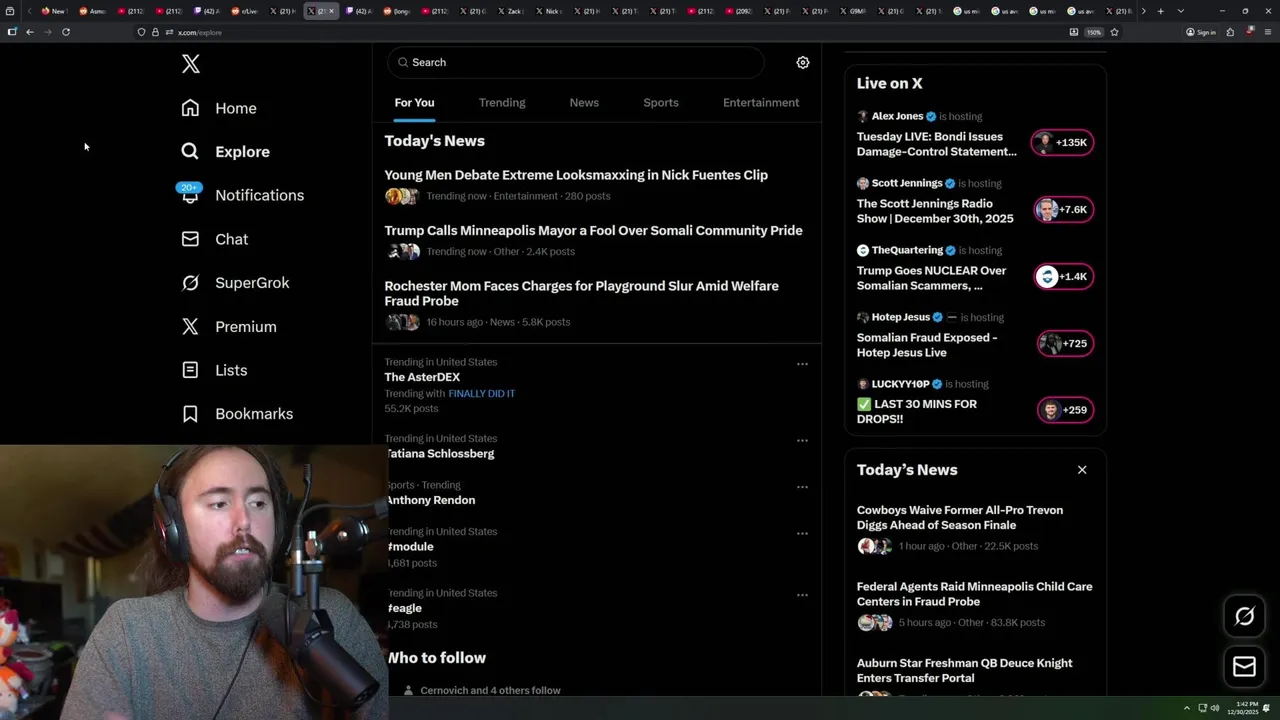Close the active X browser tab
Image resolution: width=1280 pixels, height=720 pixels.
[x=332, y=11]
